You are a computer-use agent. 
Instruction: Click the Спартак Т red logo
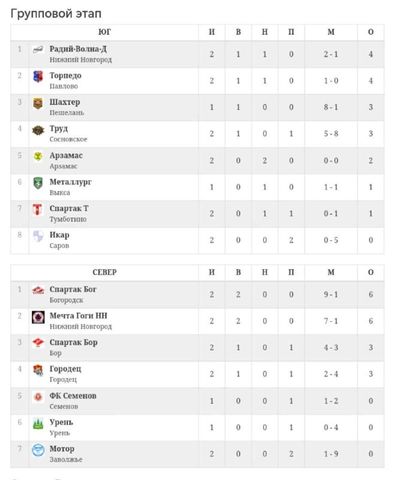pos(38,210)
